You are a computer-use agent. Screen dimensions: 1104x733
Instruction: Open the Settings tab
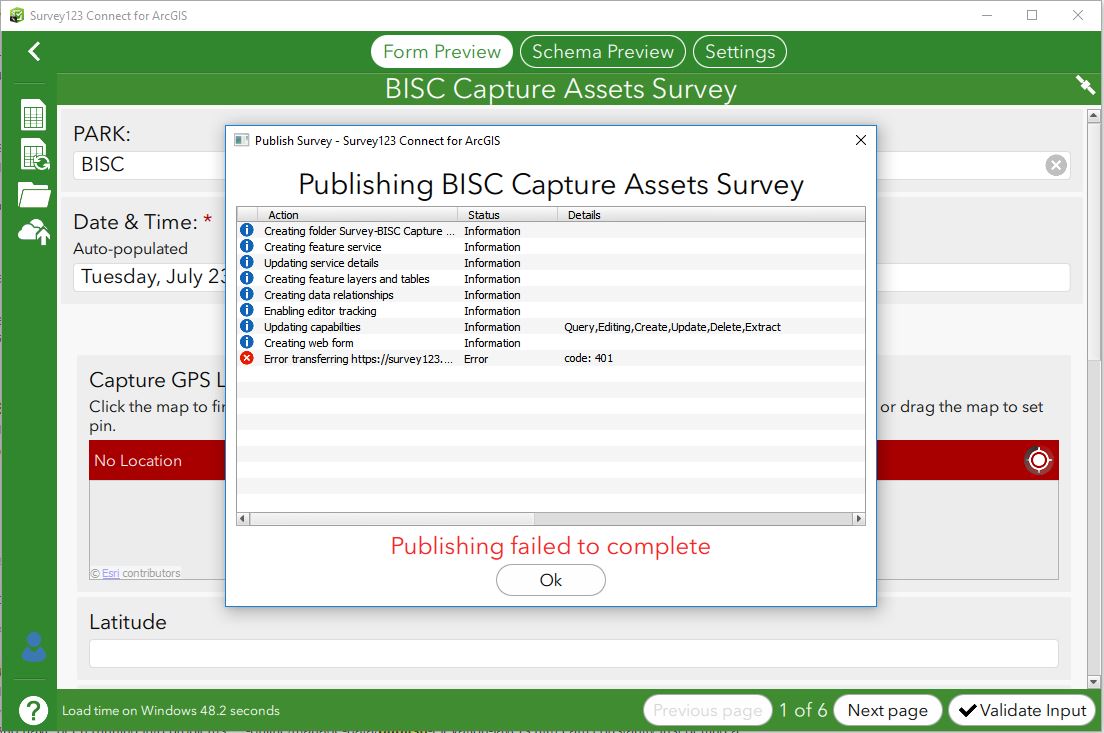[x=740, y=51]
